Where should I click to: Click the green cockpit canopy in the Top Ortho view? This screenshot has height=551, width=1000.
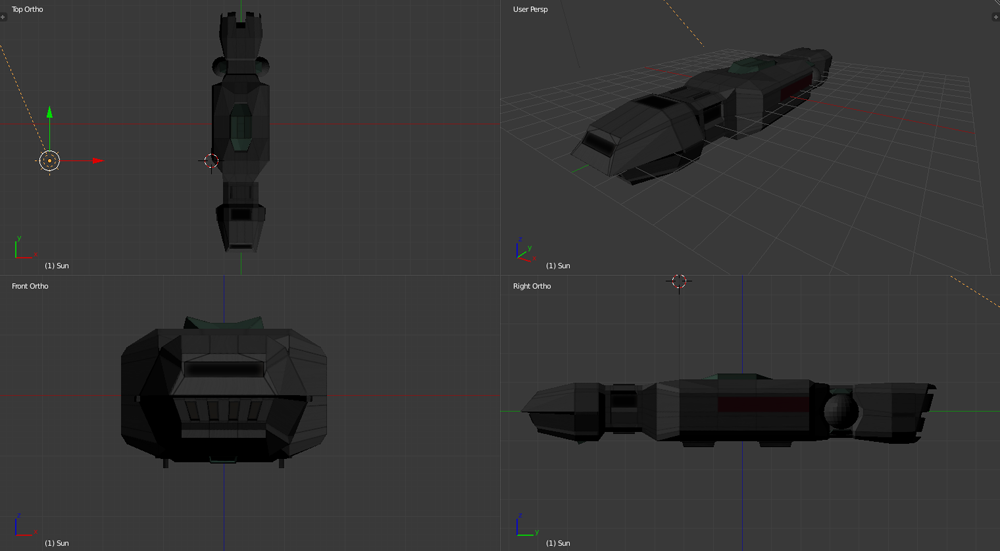coord(240,126)
